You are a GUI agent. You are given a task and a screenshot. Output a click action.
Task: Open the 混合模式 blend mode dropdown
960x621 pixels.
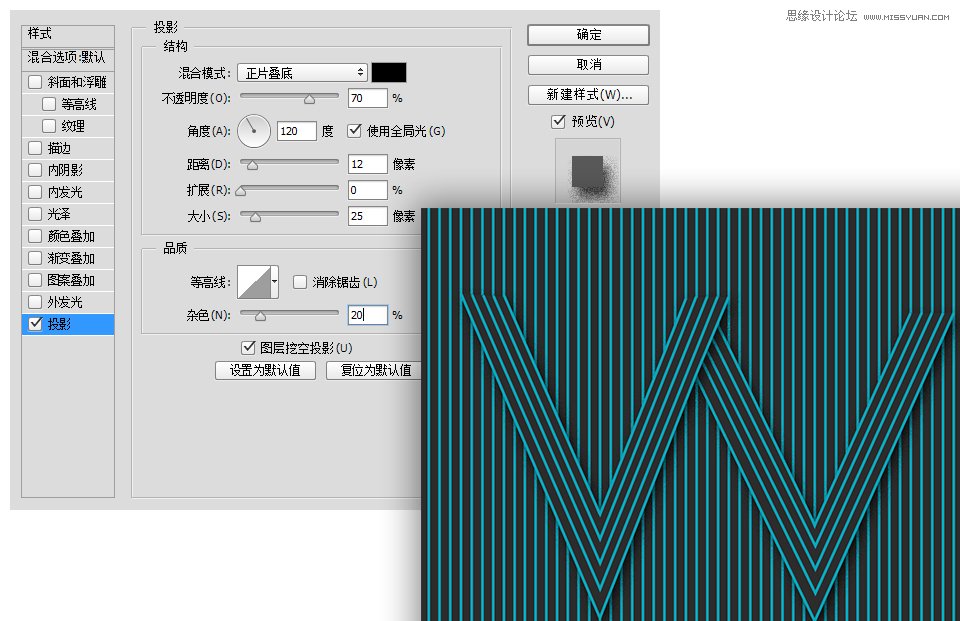pos(302,71)
